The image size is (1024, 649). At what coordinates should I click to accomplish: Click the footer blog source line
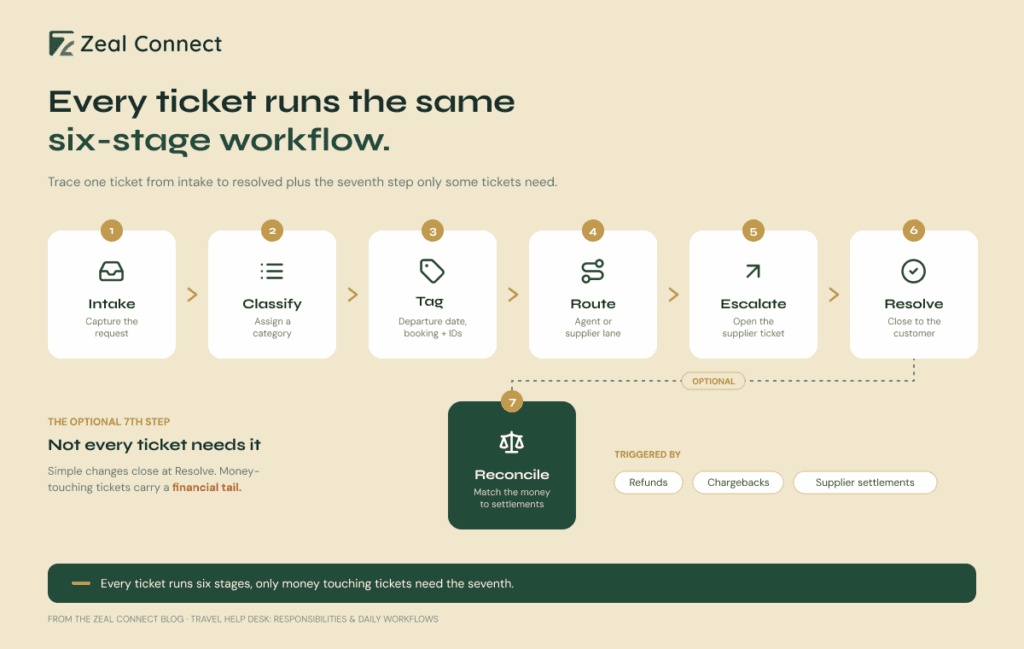tap(243, 619)
